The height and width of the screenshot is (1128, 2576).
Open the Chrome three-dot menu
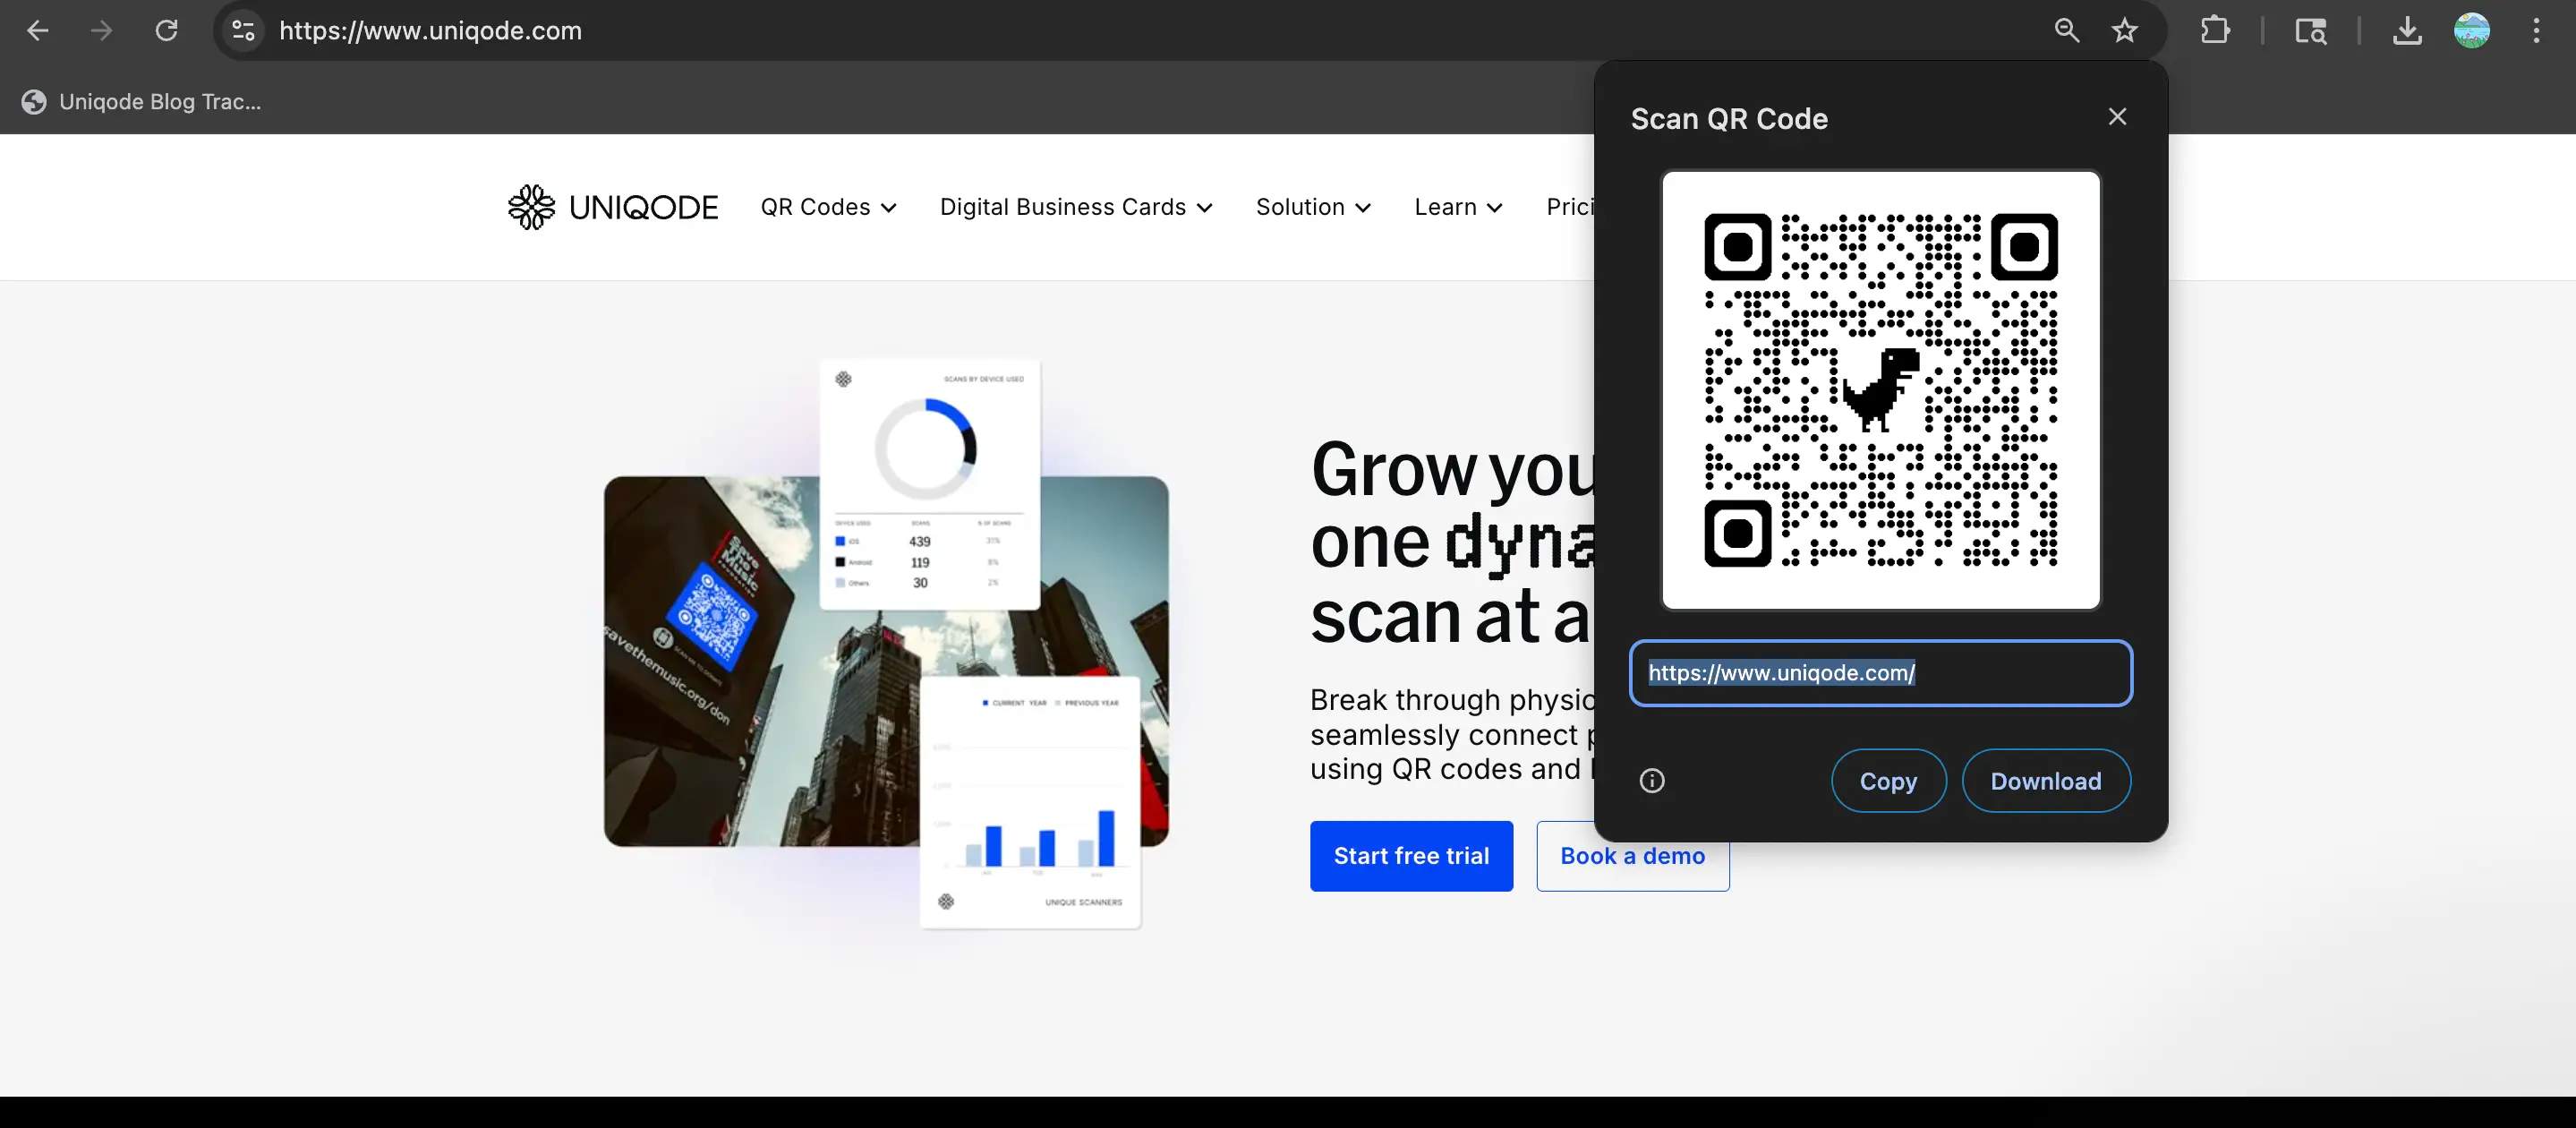coord(2536,31)
